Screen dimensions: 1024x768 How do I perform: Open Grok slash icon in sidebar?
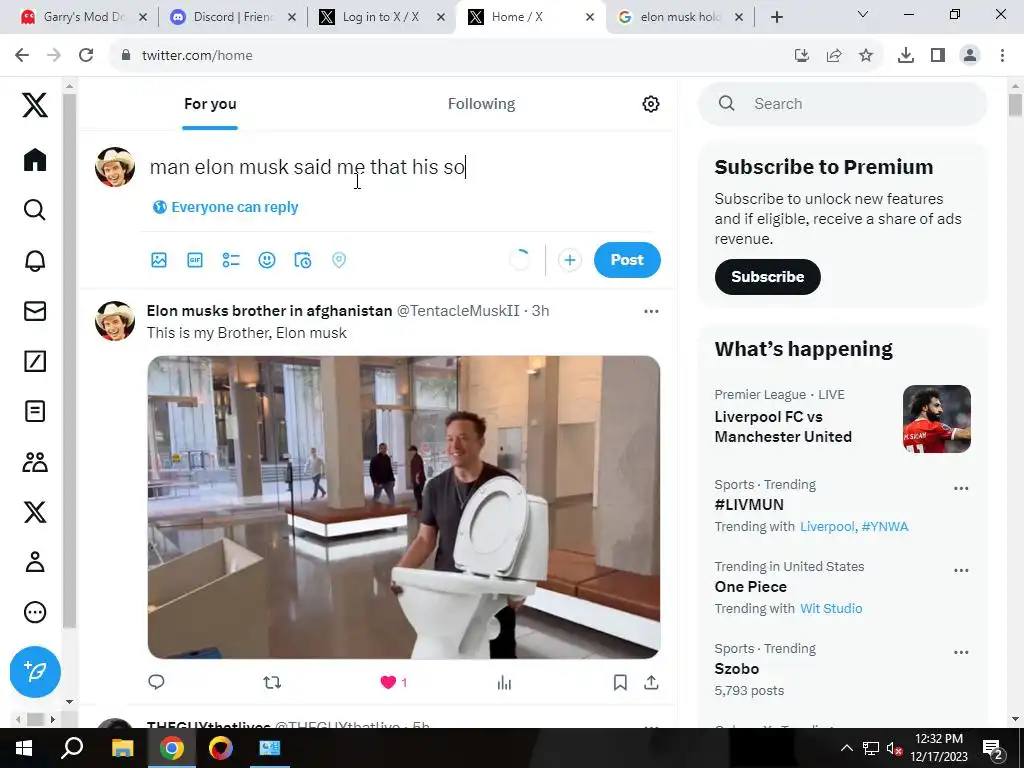click(x=35, y=361)
